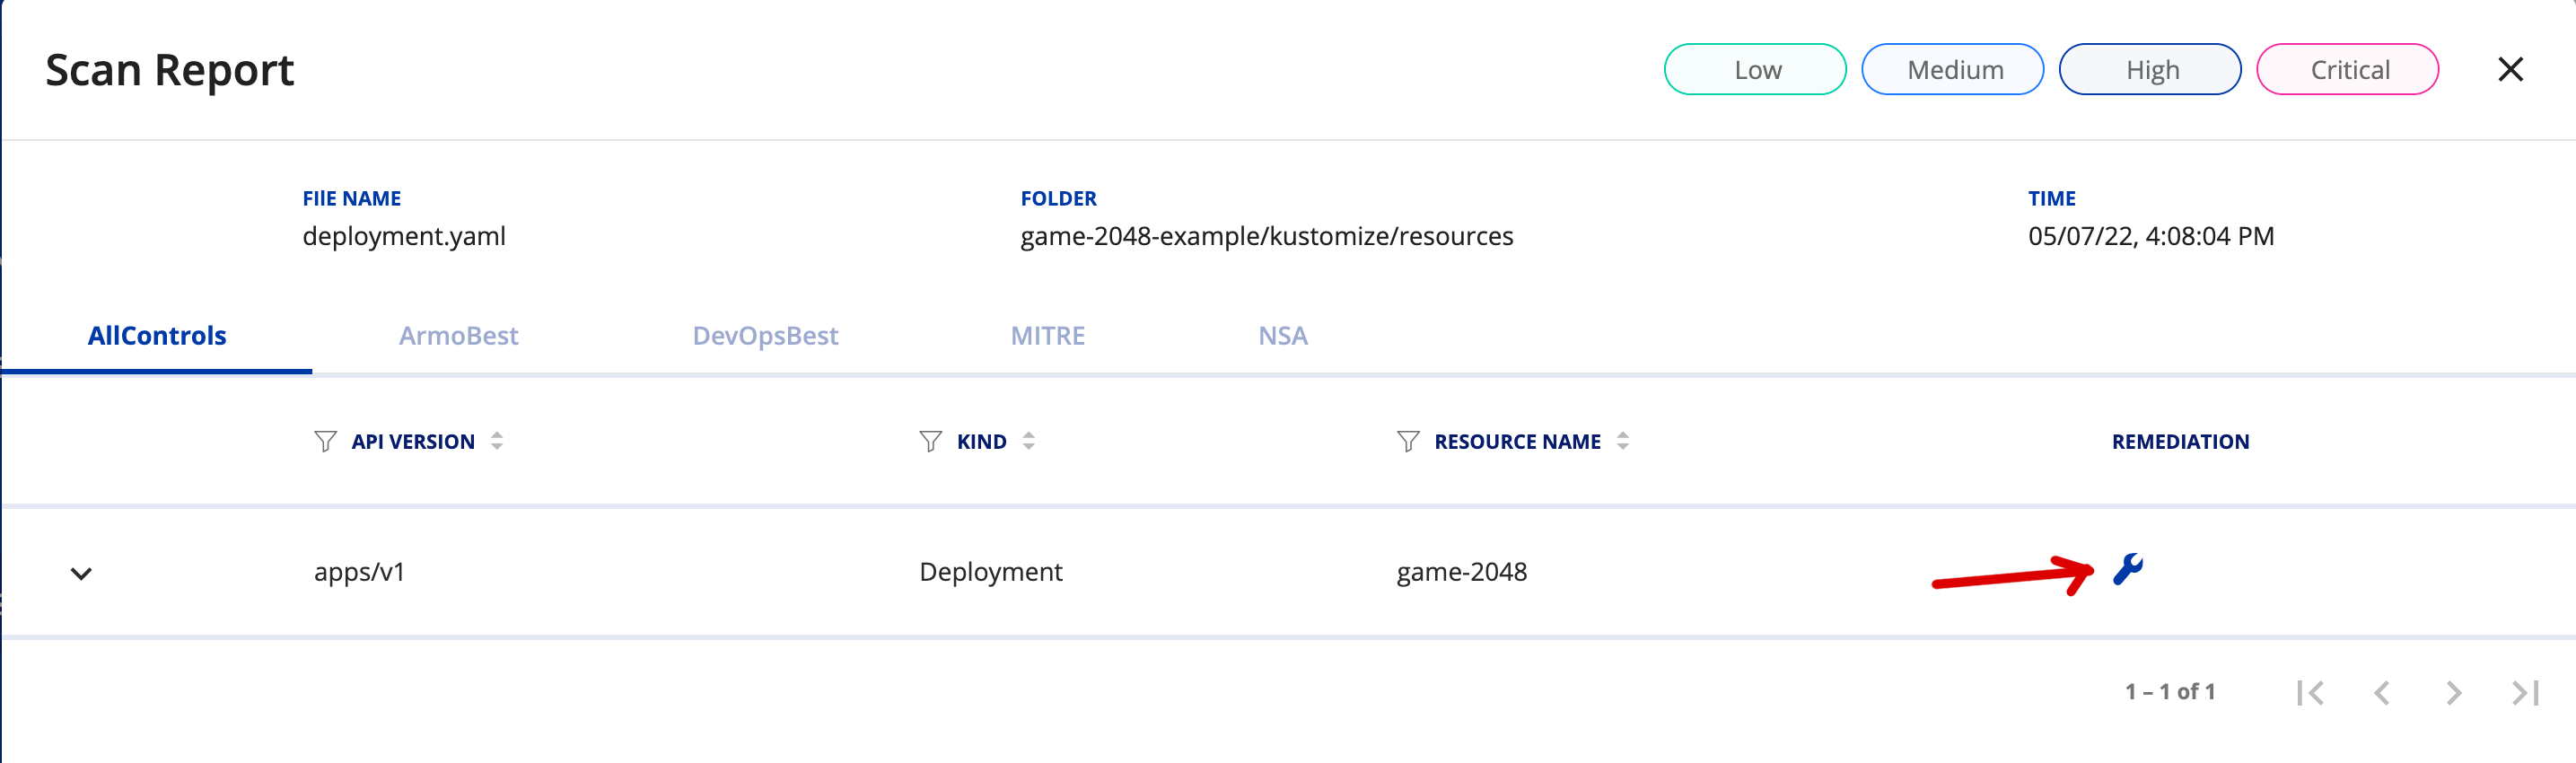Go to first page
The width and height of the screenshot is (2576, 763).
pyautogui.click(x=2310, y=692)
